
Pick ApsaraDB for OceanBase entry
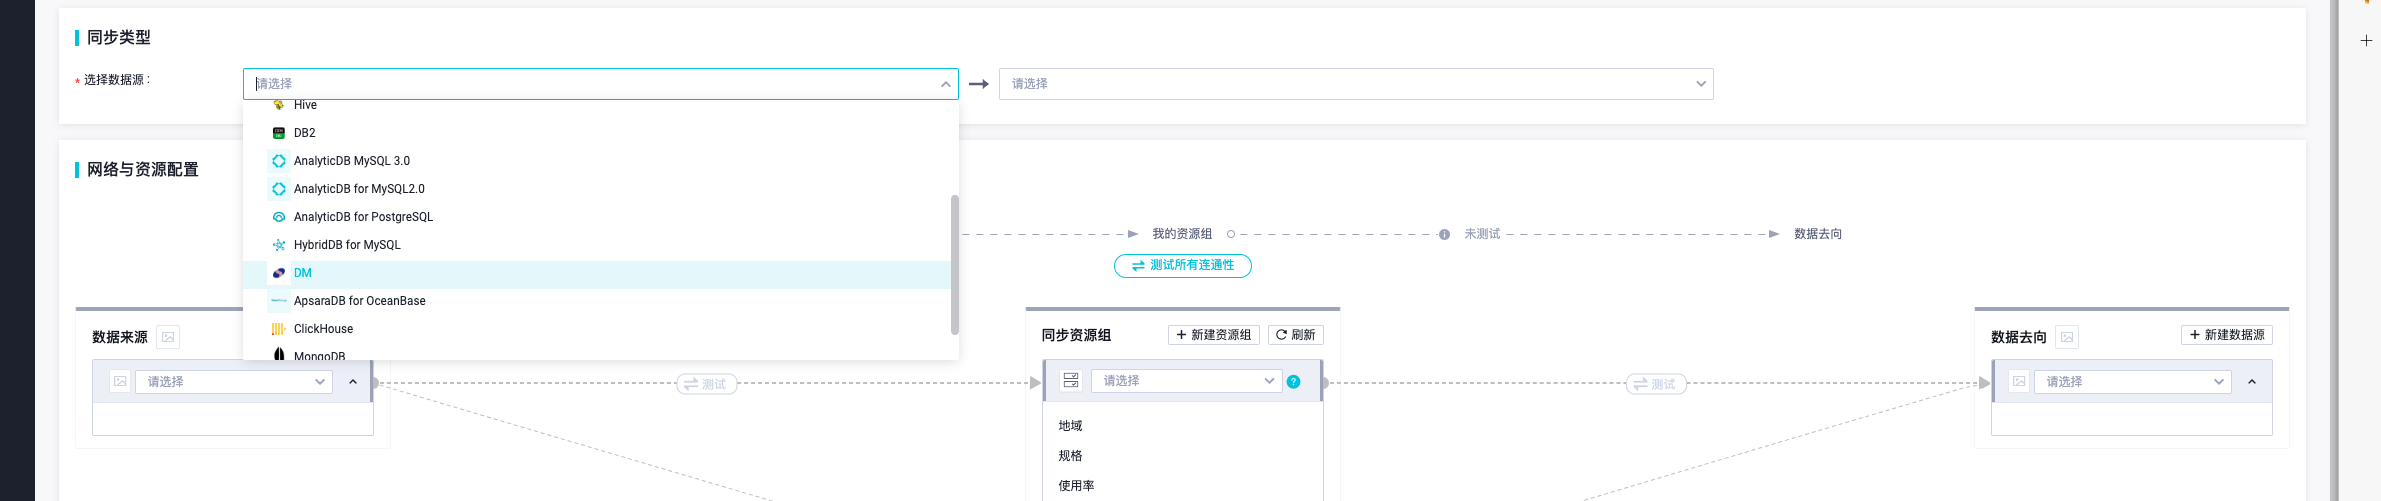pos(597,301)
